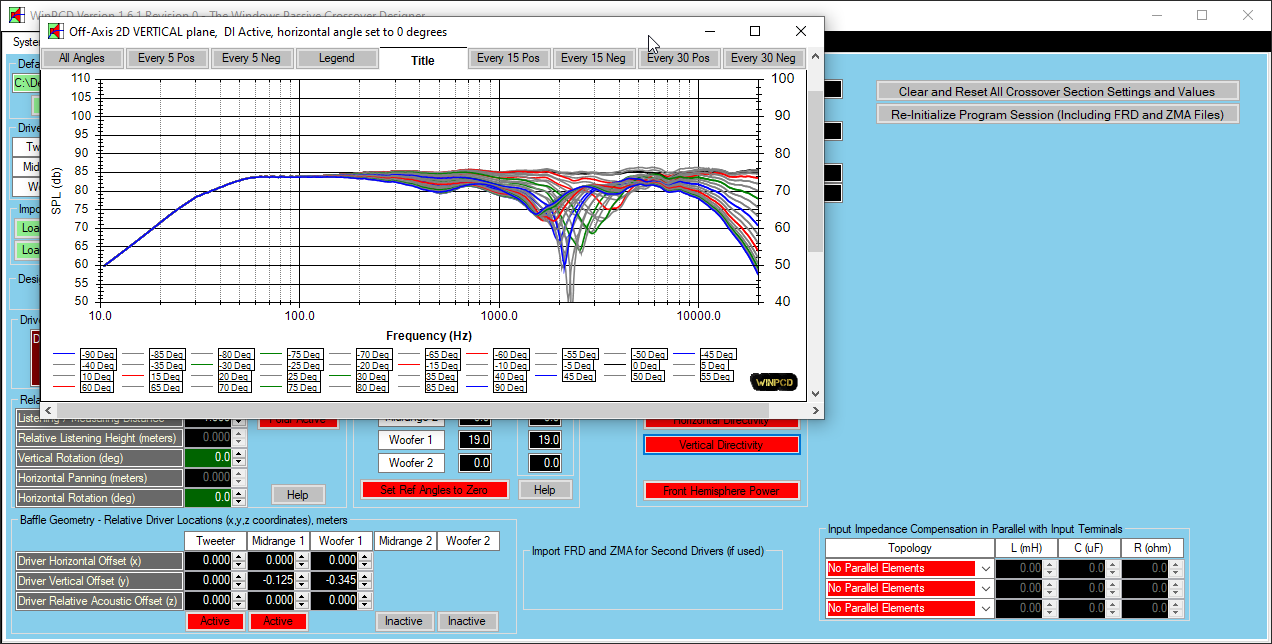This screenshot has width=1272, height=644.
Task: Click the popup's vertical scrollbar down arrow
Action: (x=815, y=394)
